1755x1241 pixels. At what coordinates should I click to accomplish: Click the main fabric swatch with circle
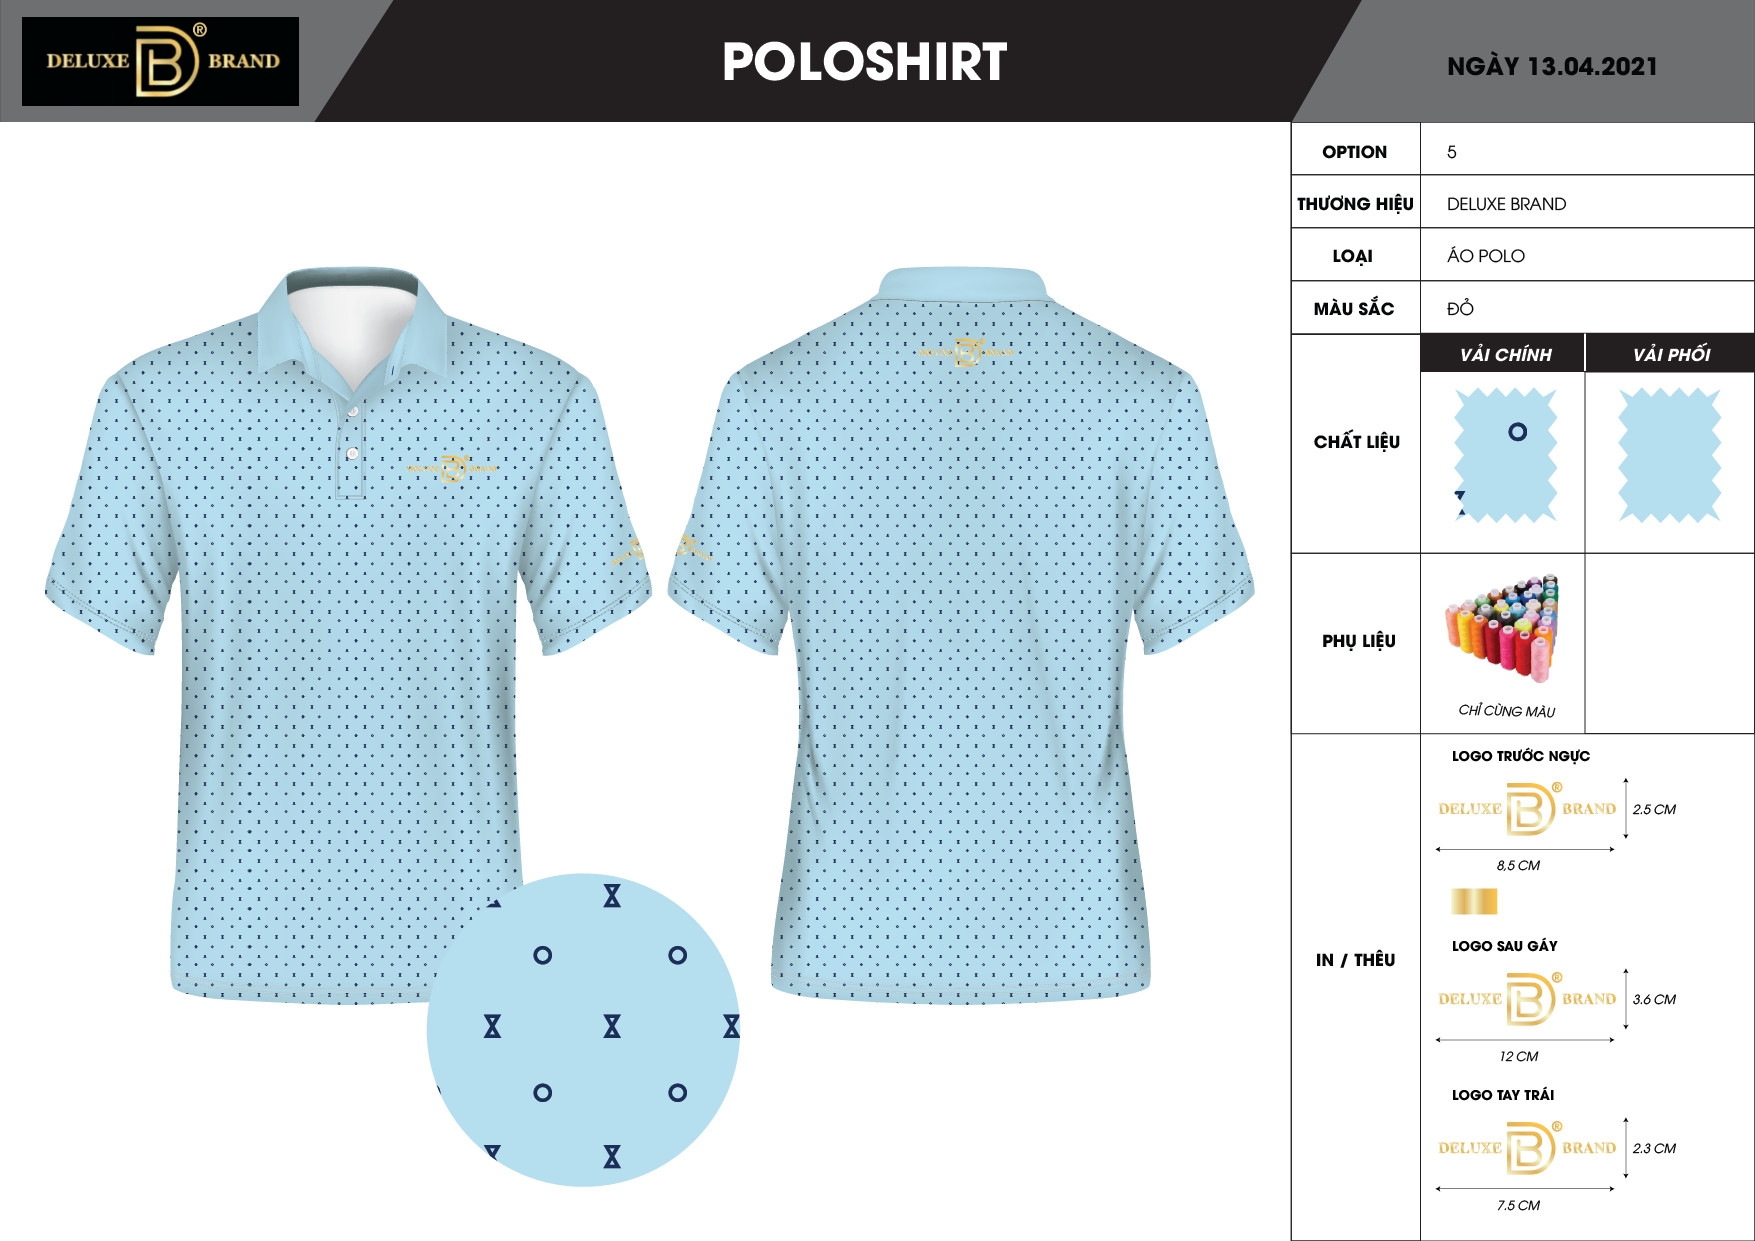tap(1505, 456)
